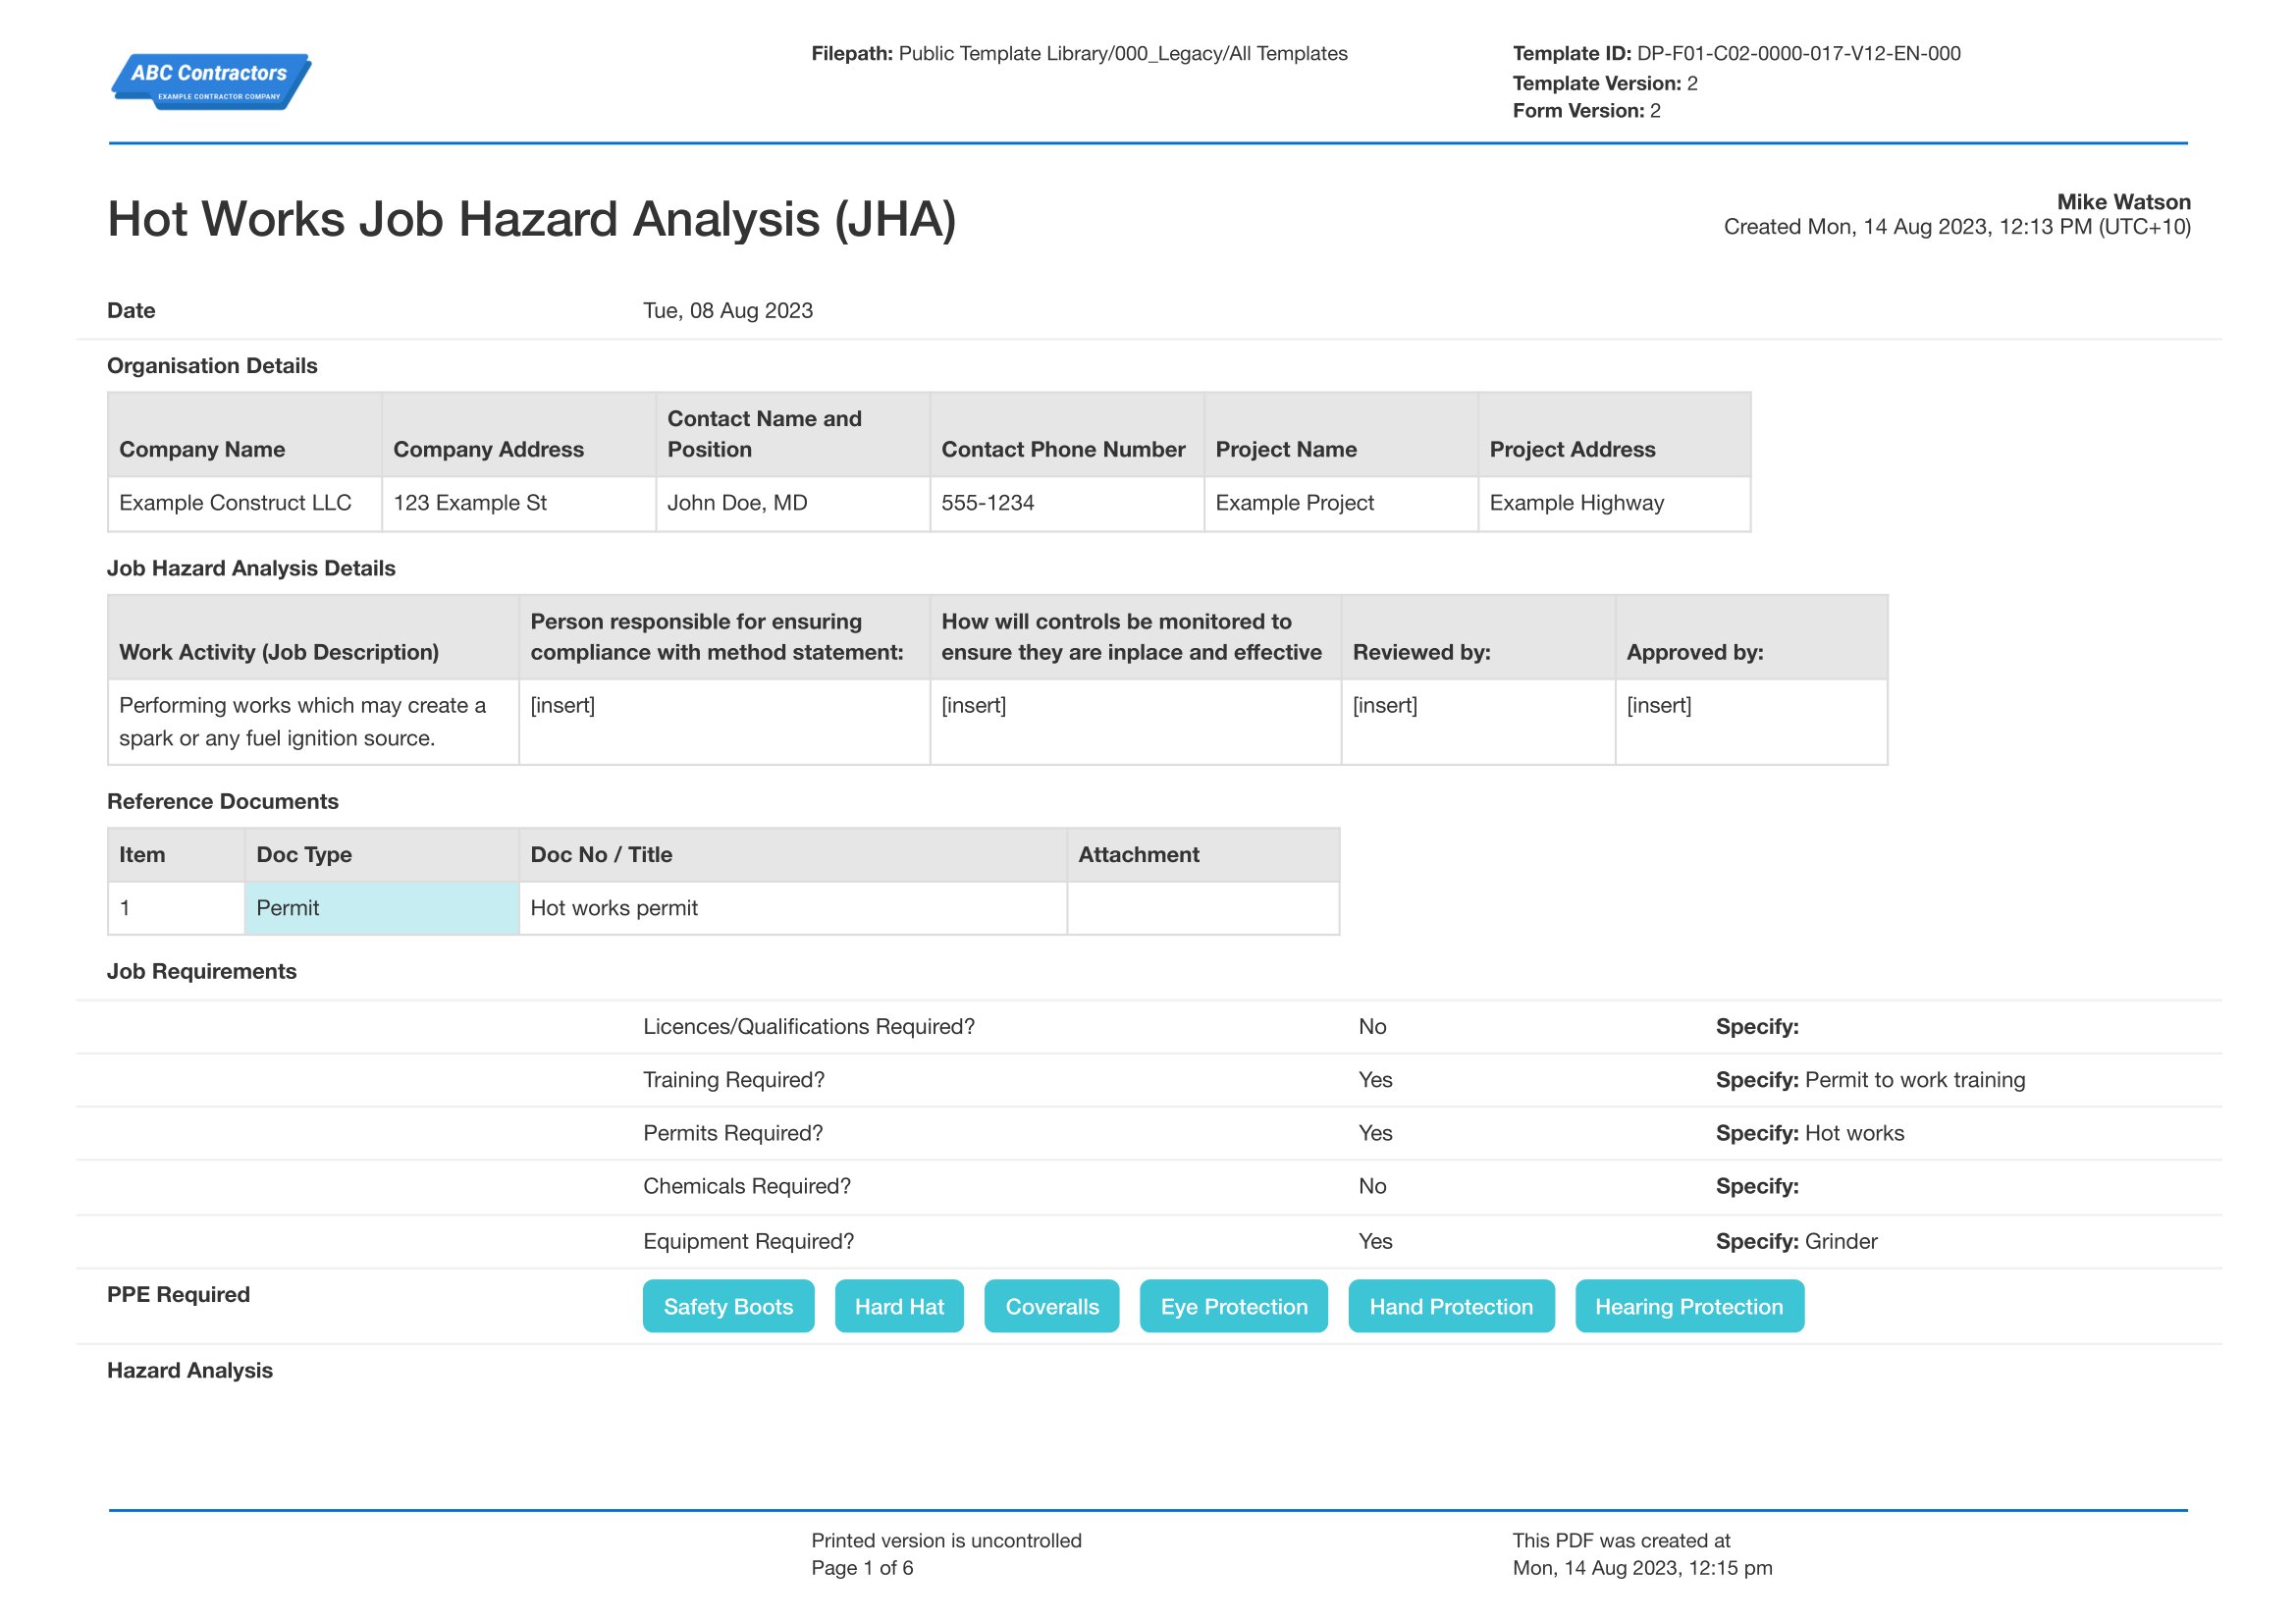The height and width of the screenshot is (1623, 2296).
Task: Click the Filepath text in header
Action: coord(1079,53)
